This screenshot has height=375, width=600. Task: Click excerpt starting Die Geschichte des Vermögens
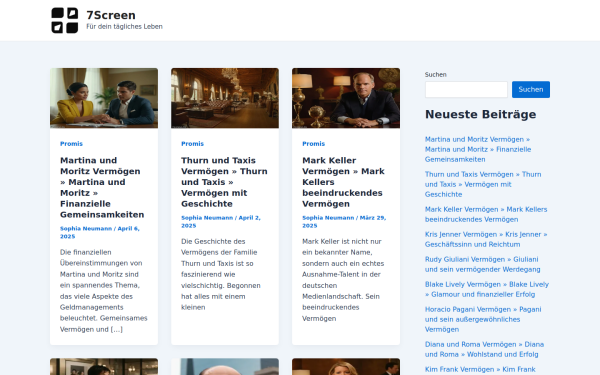(221, 274)
